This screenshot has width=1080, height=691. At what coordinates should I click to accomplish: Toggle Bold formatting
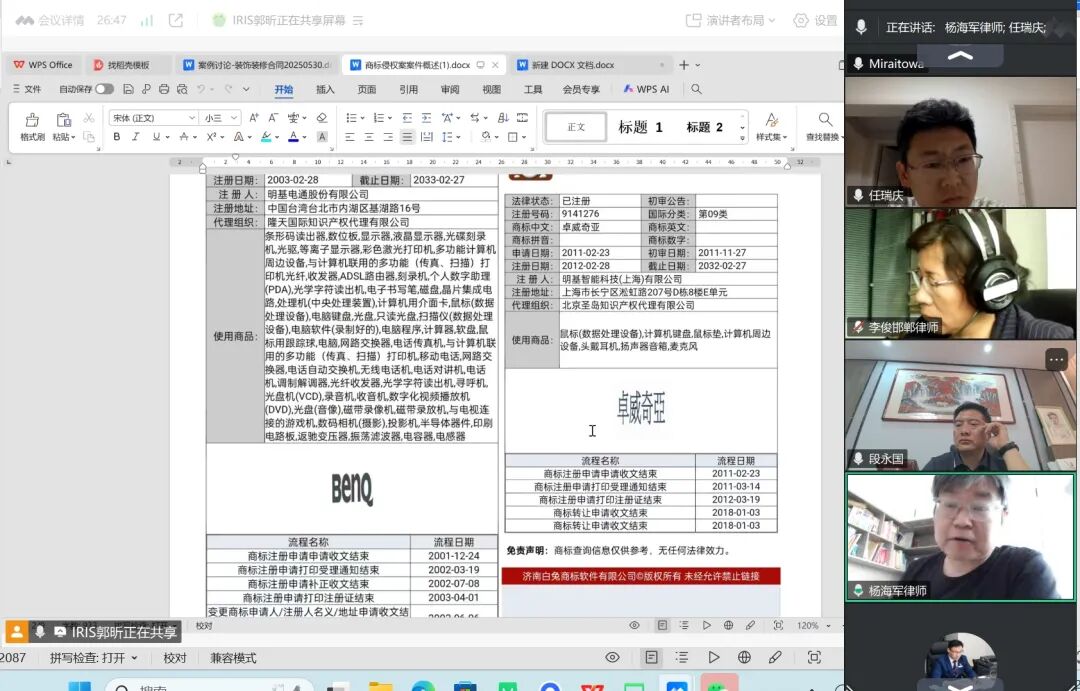(117, 137)
